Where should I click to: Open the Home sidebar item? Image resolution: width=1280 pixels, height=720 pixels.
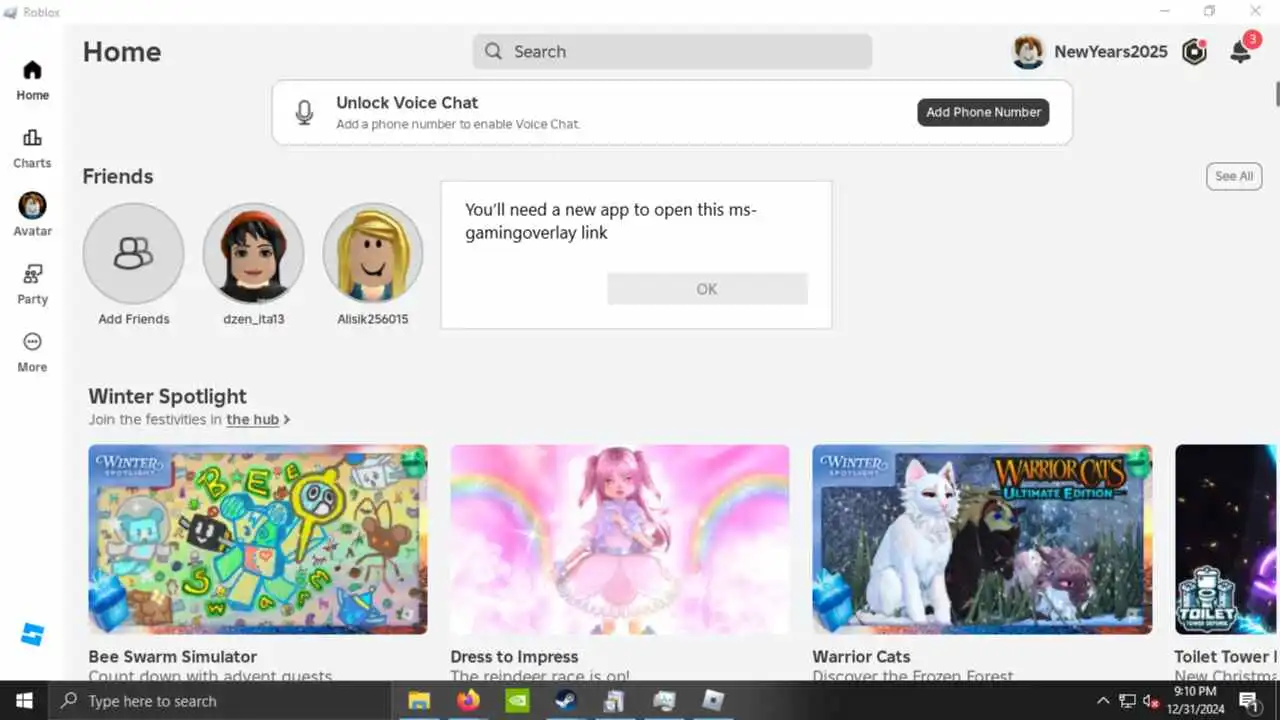tap(32, 80)
